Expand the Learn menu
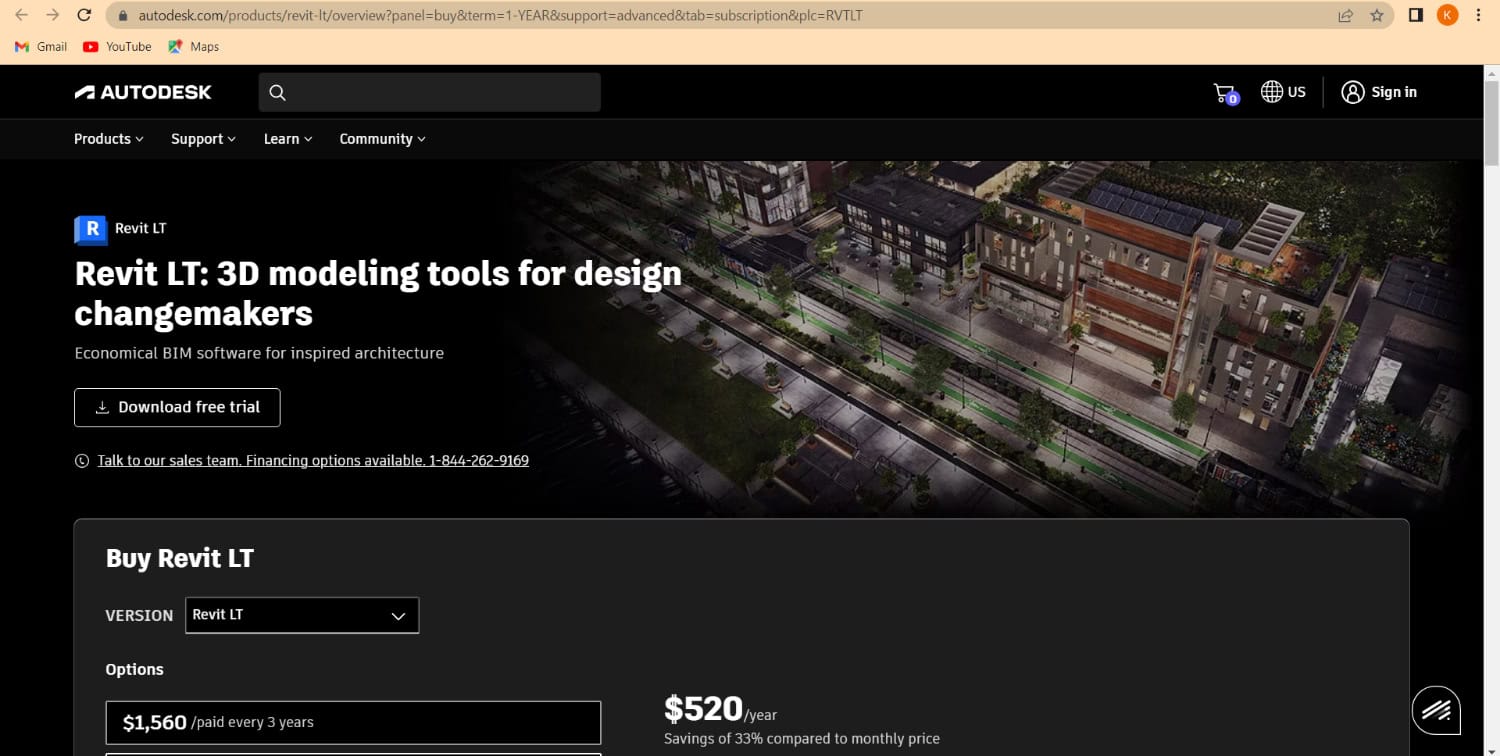Screen dimensions: 1500x756 coord(288,139)
